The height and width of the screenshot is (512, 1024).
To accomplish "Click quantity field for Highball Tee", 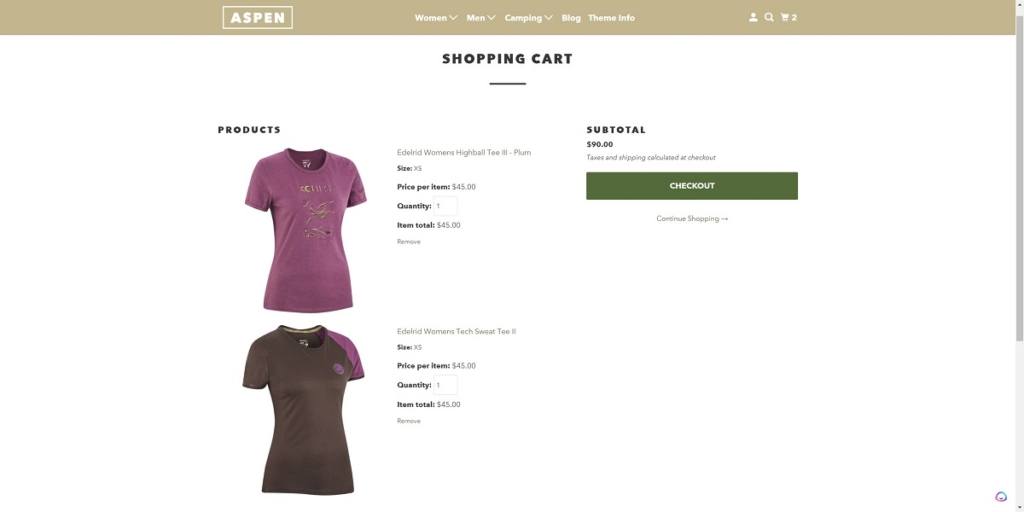I will [445, 206].
